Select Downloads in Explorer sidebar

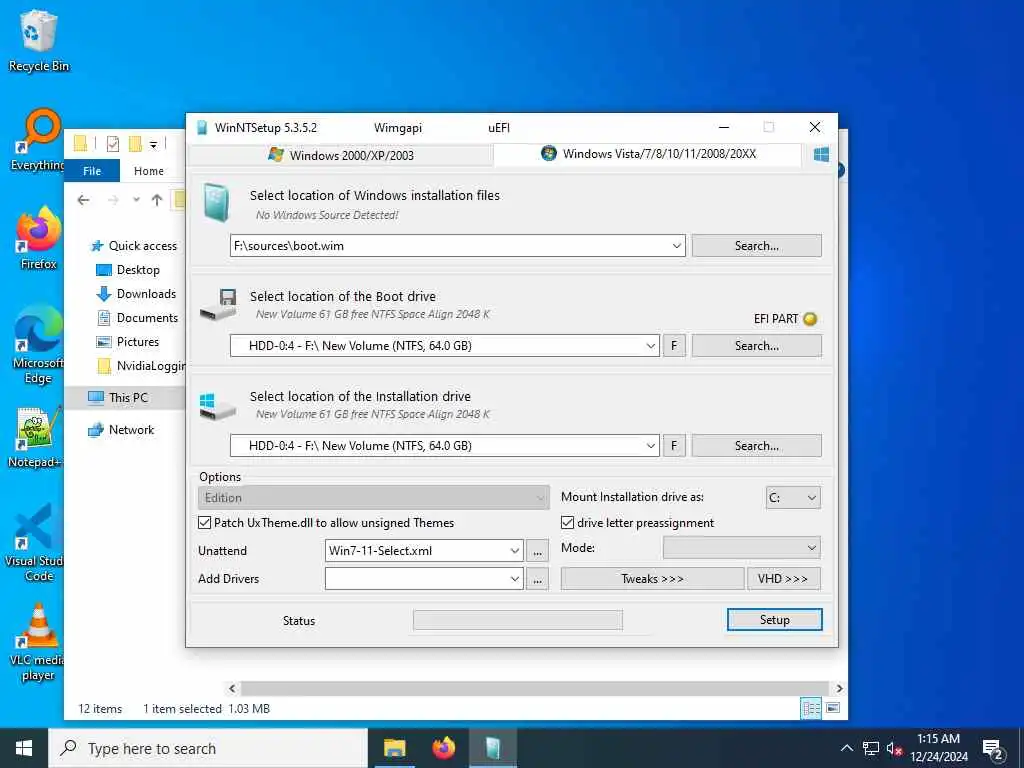136,294
